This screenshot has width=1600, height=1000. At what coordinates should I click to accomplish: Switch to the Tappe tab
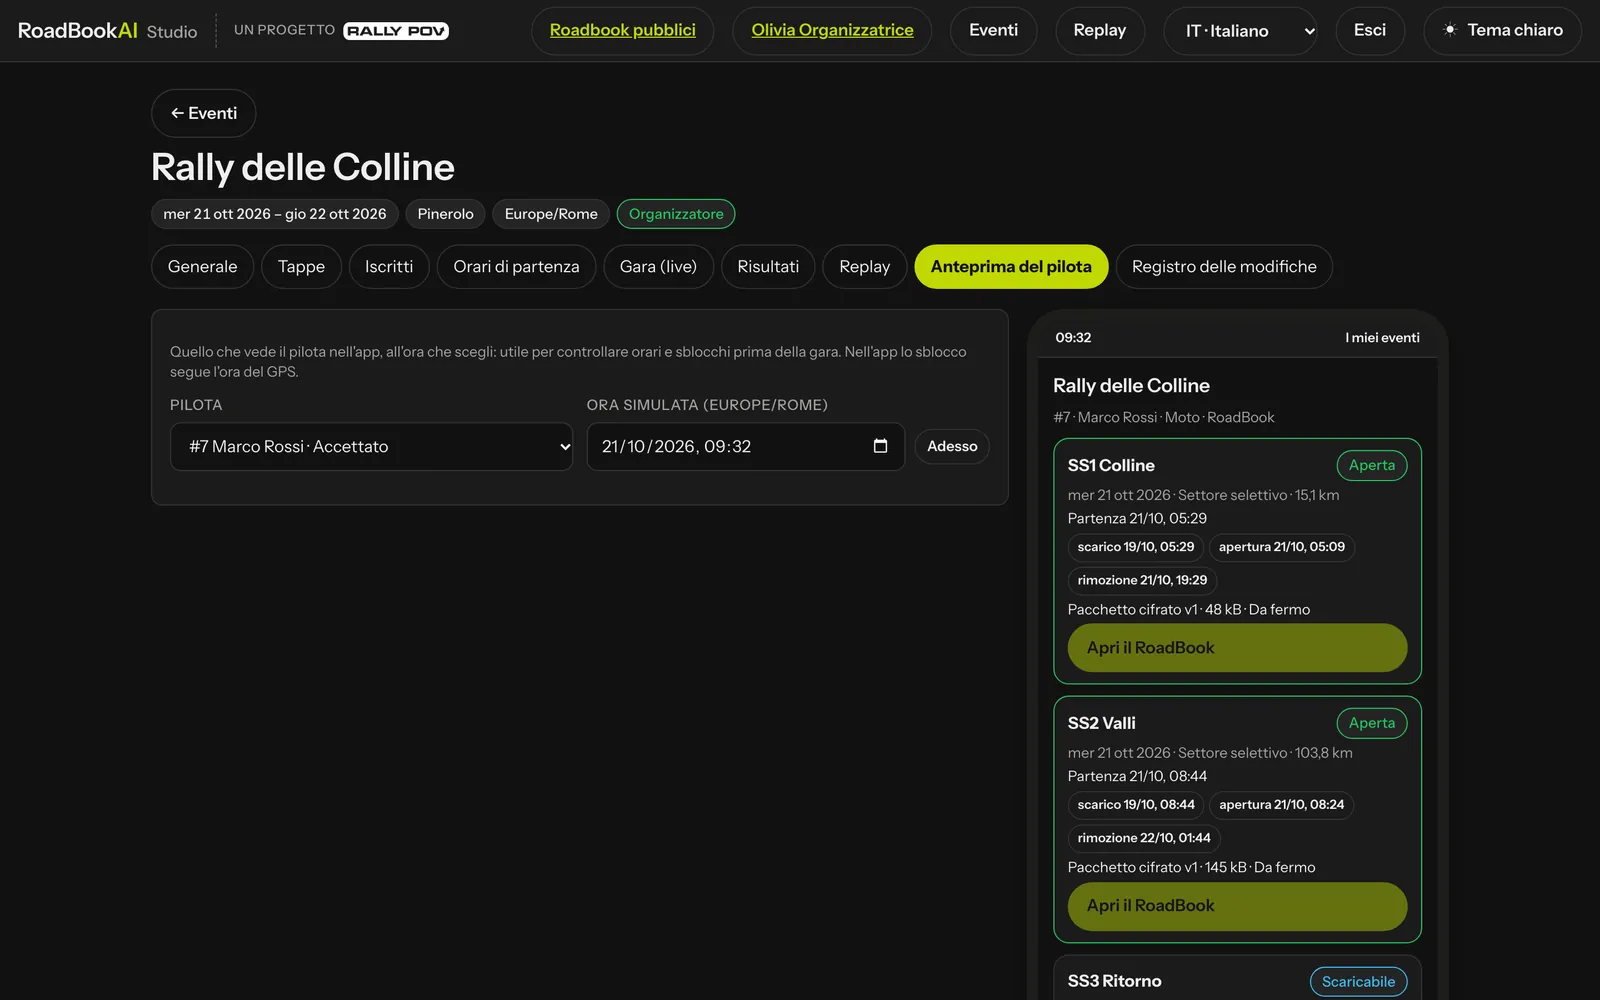pos(301,267)
